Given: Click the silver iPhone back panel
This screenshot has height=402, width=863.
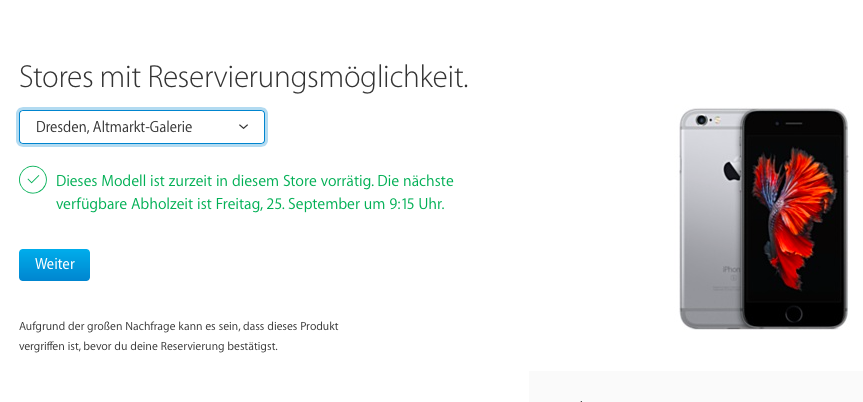Looking at the screenshot, I should tap(710, 220).
